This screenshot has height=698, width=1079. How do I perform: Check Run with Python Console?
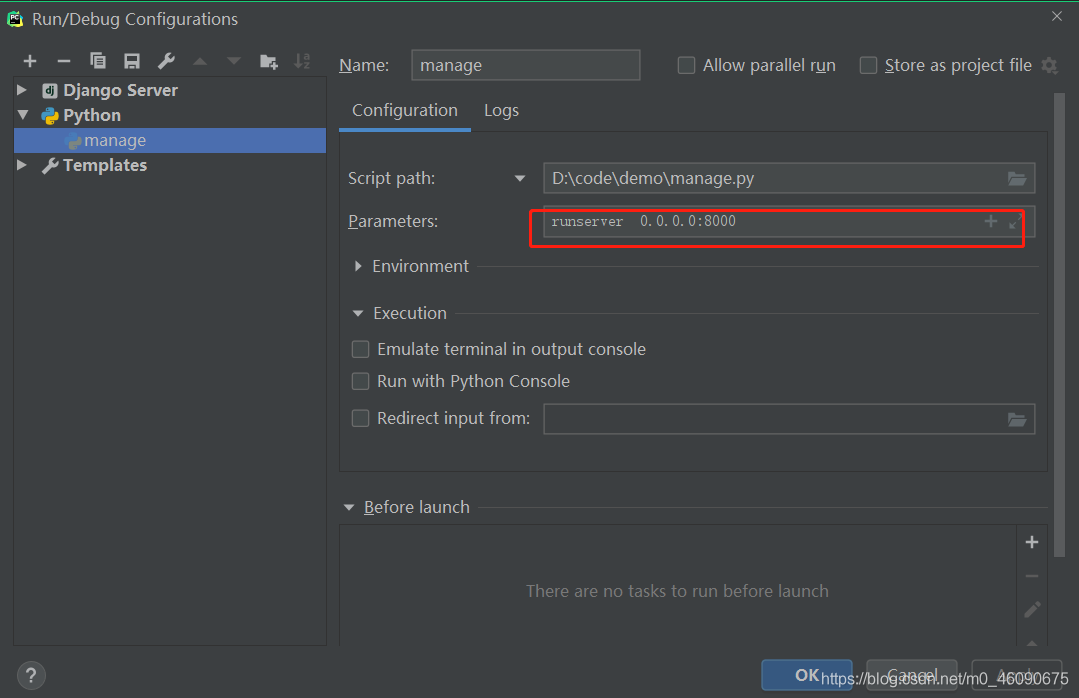pos(361,381)
